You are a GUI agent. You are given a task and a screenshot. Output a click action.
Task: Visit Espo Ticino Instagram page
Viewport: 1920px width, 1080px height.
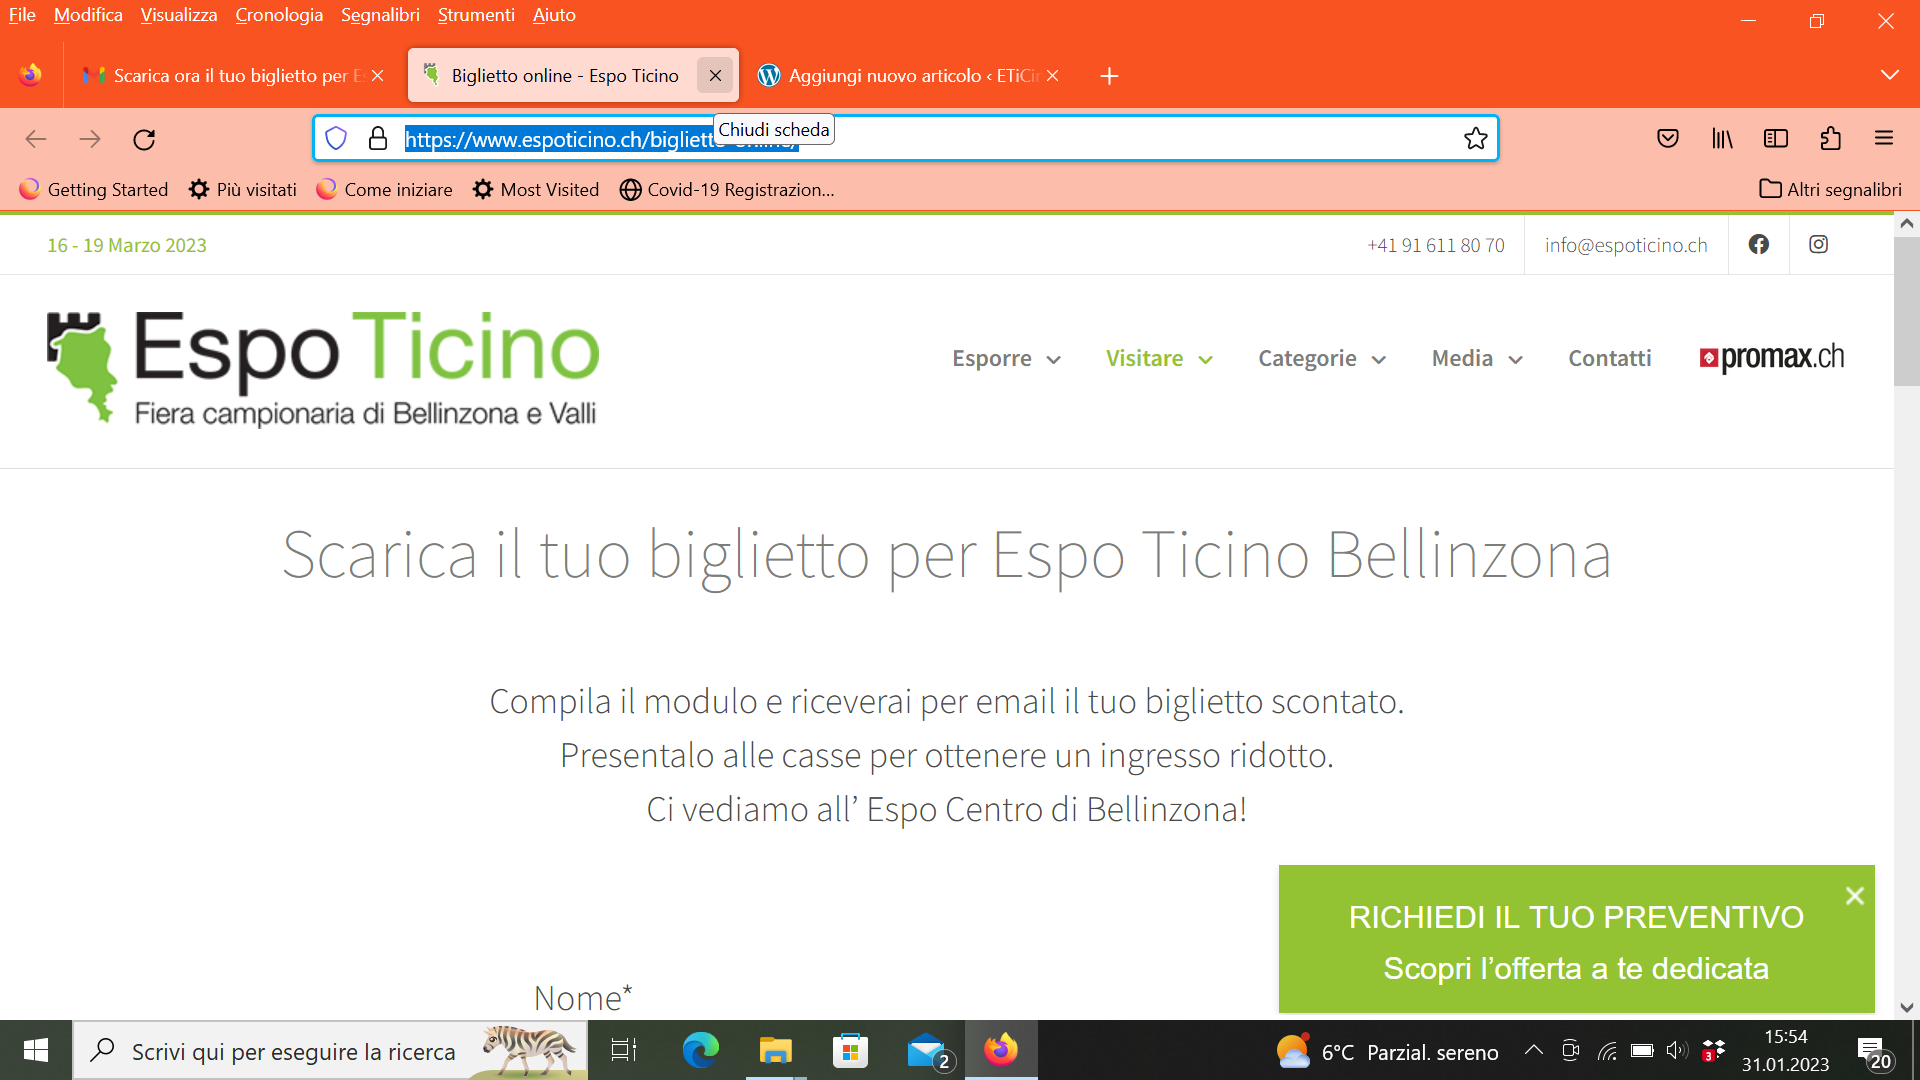click(1819, 245)
